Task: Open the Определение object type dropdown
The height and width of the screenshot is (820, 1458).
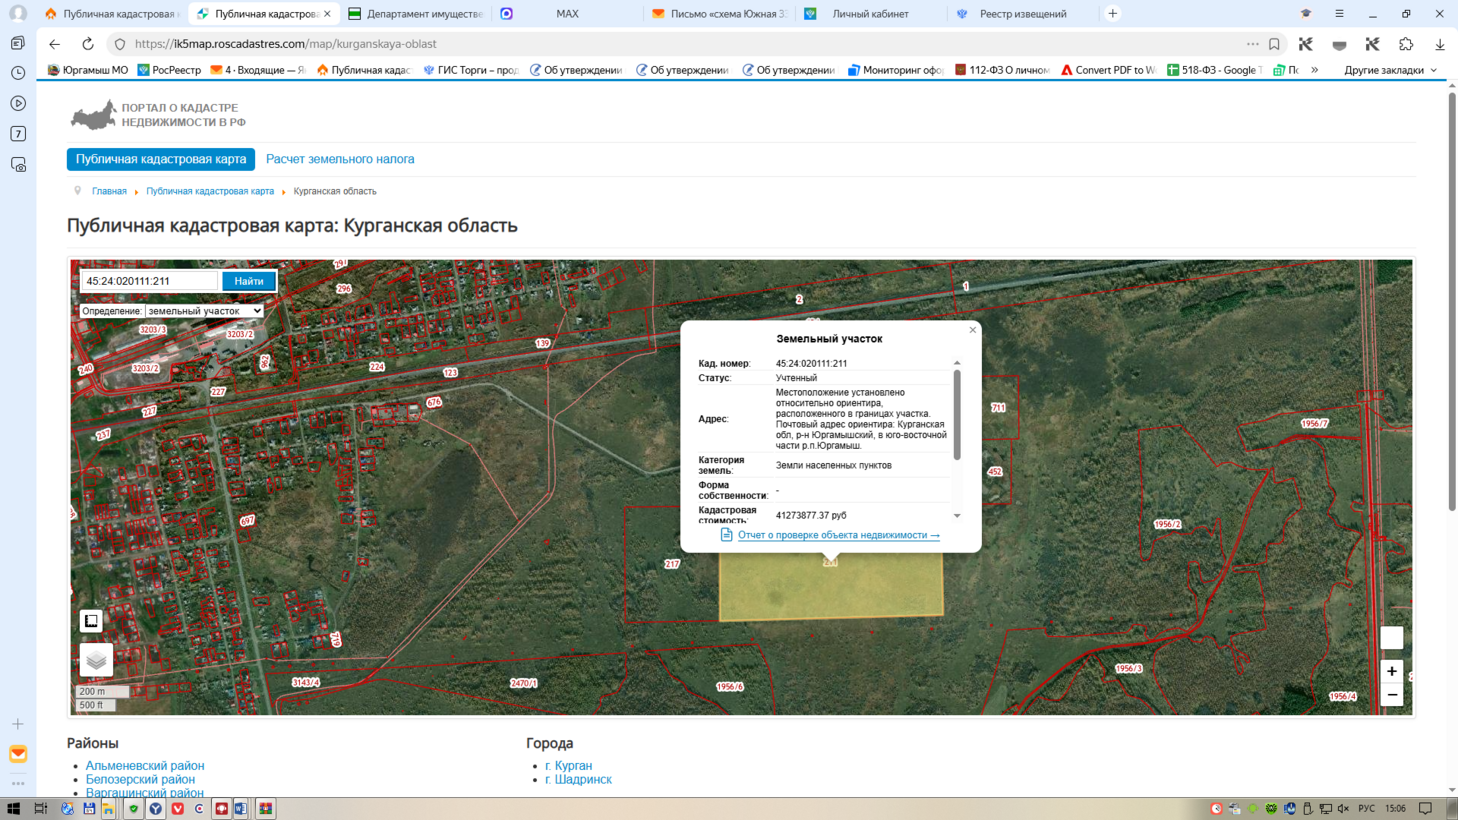Action: (x=204, y=311)
